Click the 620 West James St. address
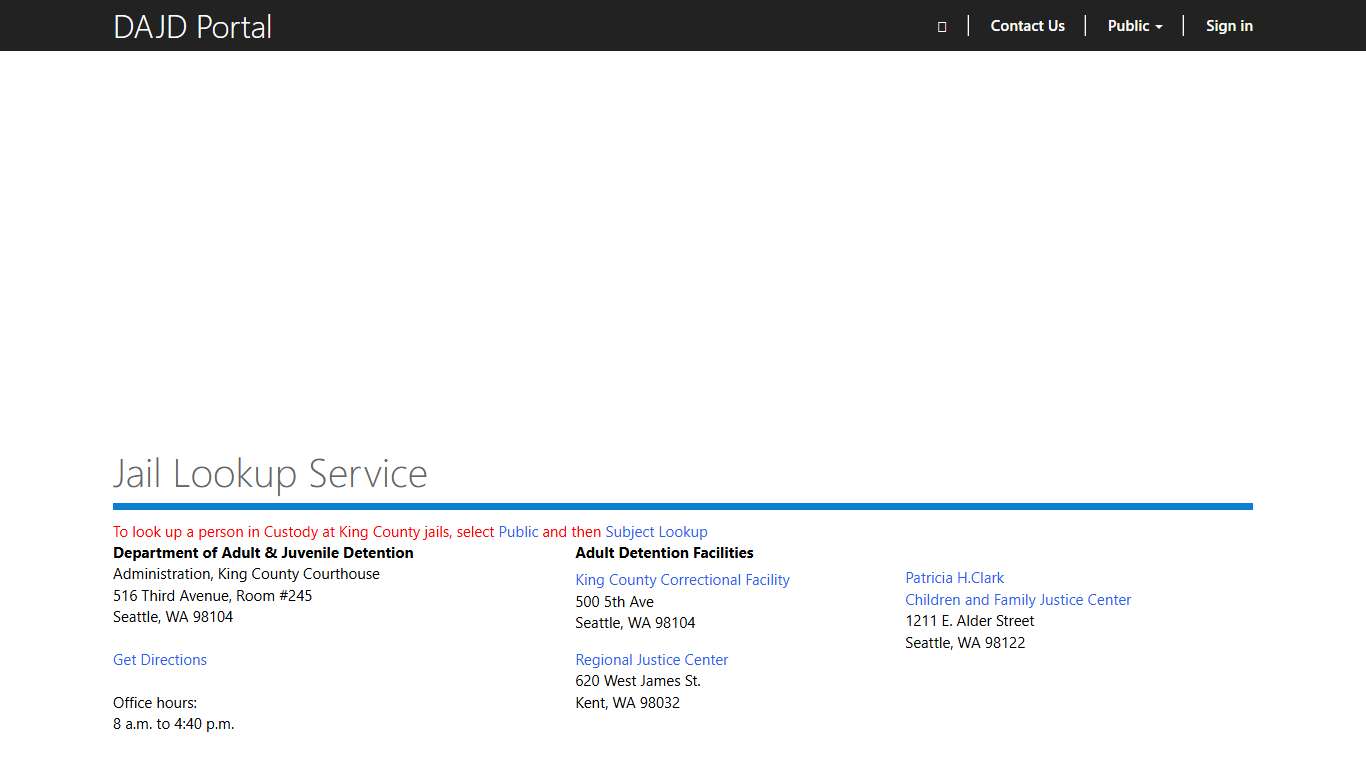 638,681
